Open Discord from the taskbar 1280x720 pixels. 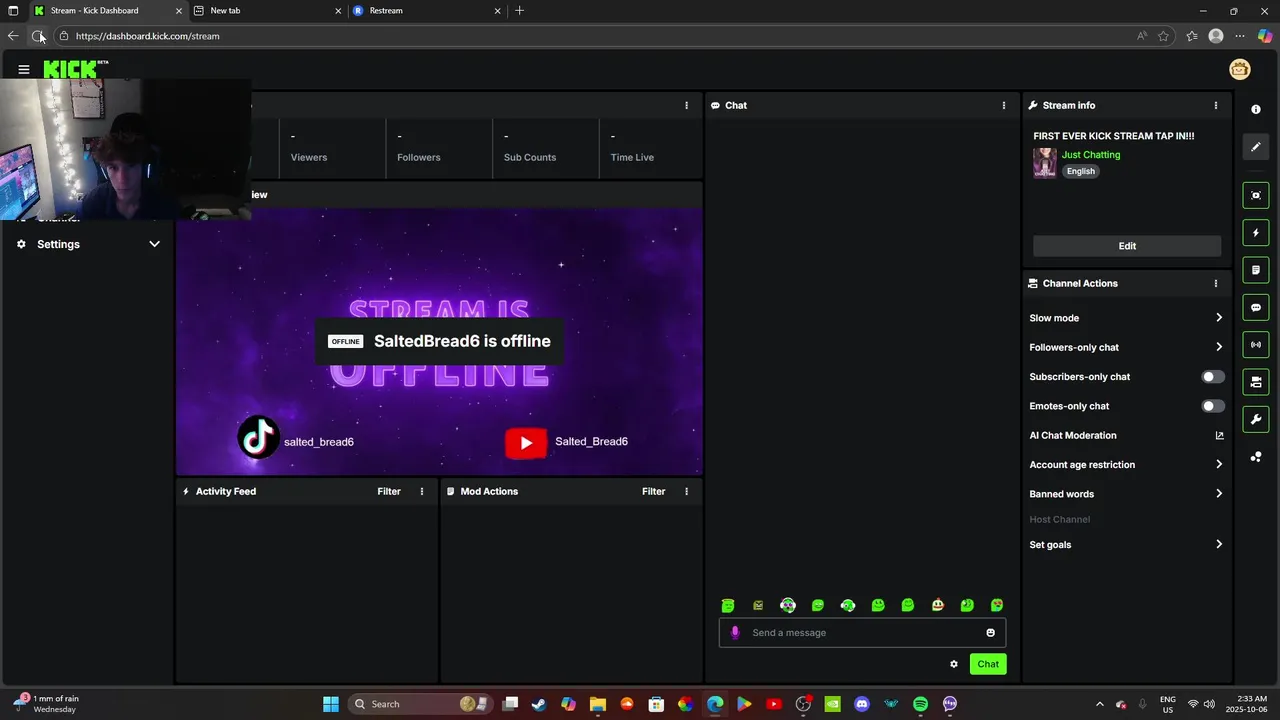[x=862, y=704]
